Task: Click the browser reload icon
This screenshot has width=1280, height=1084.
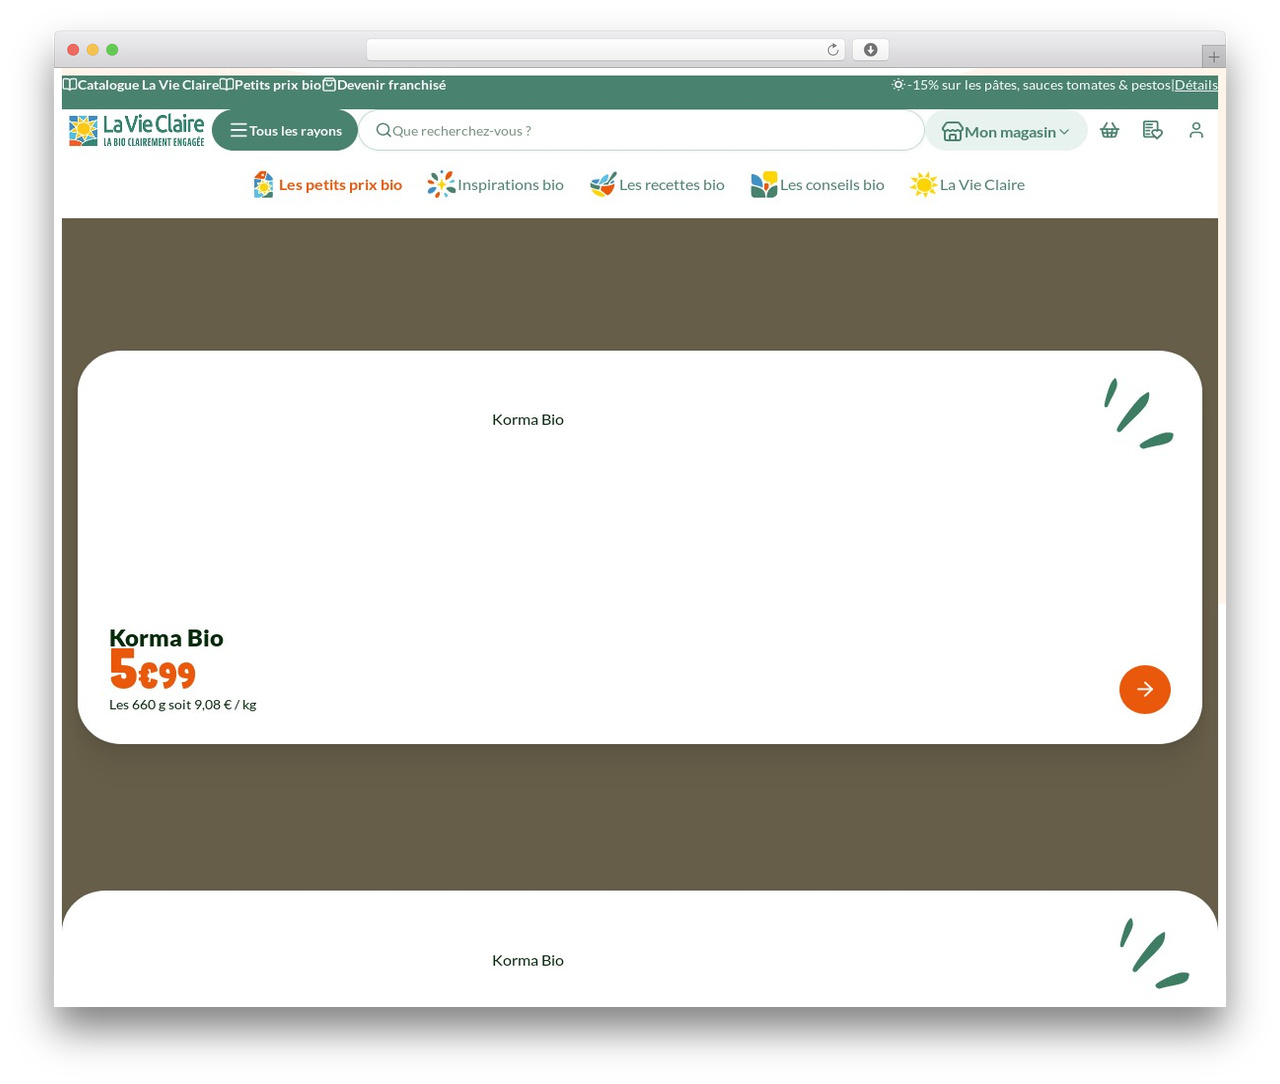Action: tap(833, 50)
